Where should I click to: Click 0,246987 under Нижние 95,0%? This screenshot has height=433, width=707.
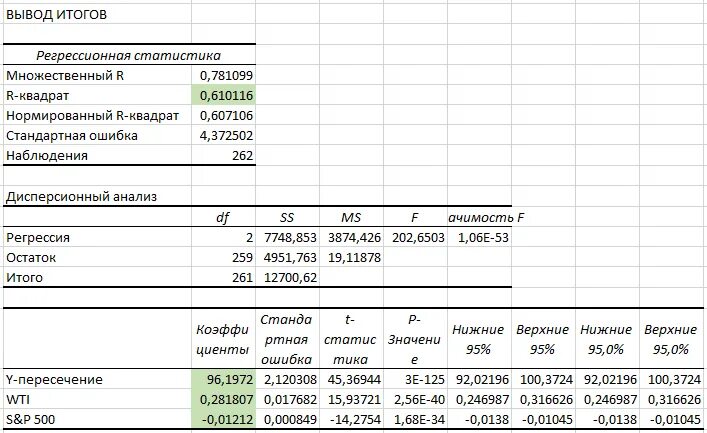click(x=611, y=399)
